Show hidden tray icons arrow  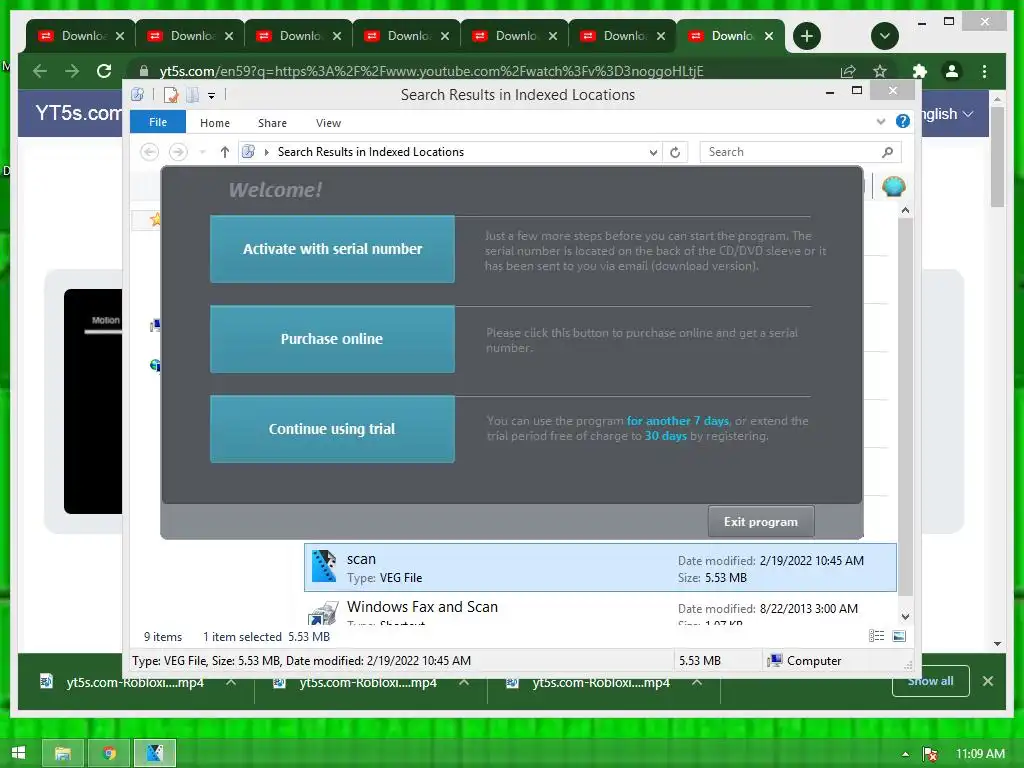click(905, 754)
